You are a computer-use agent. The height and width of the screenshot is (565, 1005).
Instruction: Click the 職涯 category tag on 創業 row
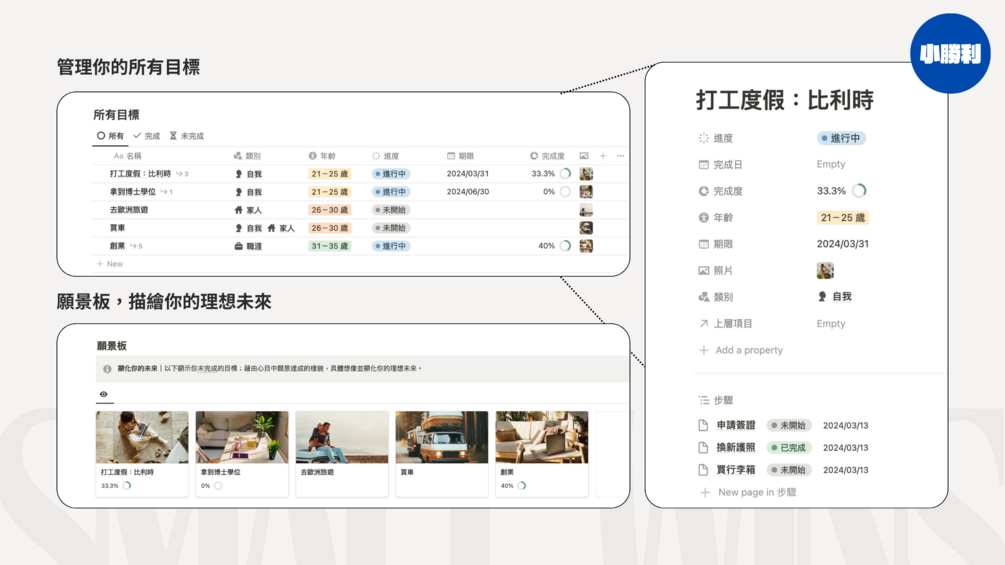[248, 246]
